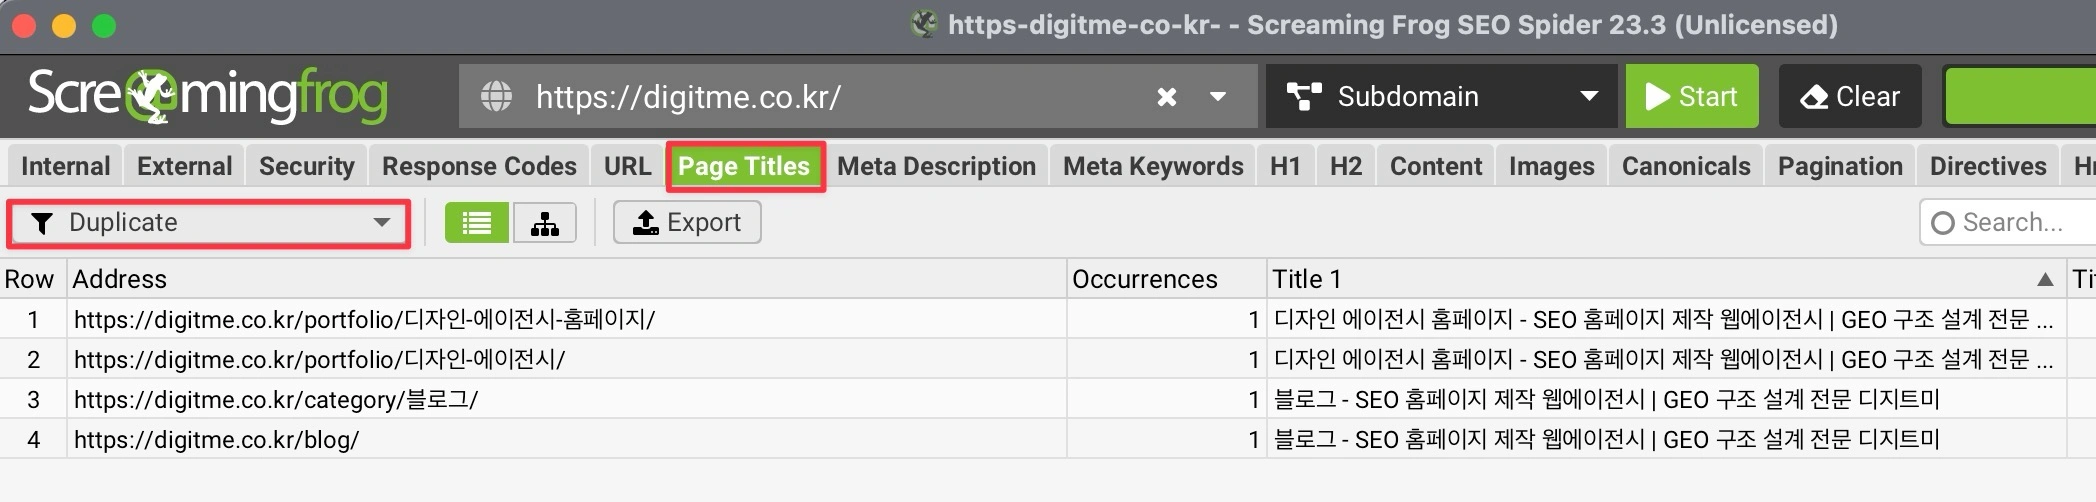The height and width of the screenshot is (502, 2096).
Task: Select the URL tab
Action: 627,166
